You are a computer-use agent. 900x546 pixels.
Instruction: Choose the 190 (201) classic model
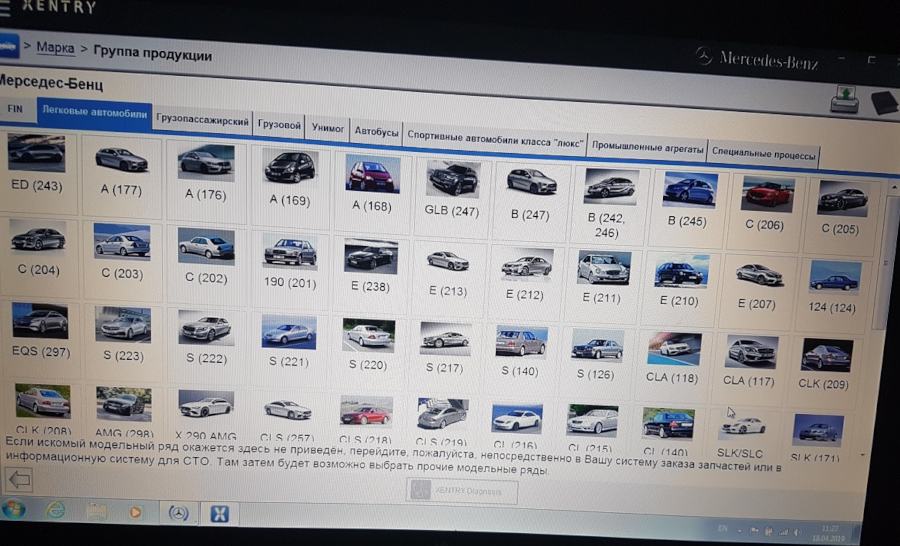click(290, 260)
